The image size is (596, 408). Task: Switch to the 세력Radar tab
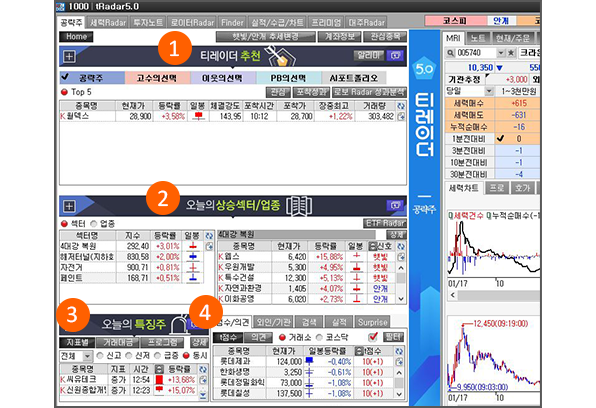pos(108,22)
